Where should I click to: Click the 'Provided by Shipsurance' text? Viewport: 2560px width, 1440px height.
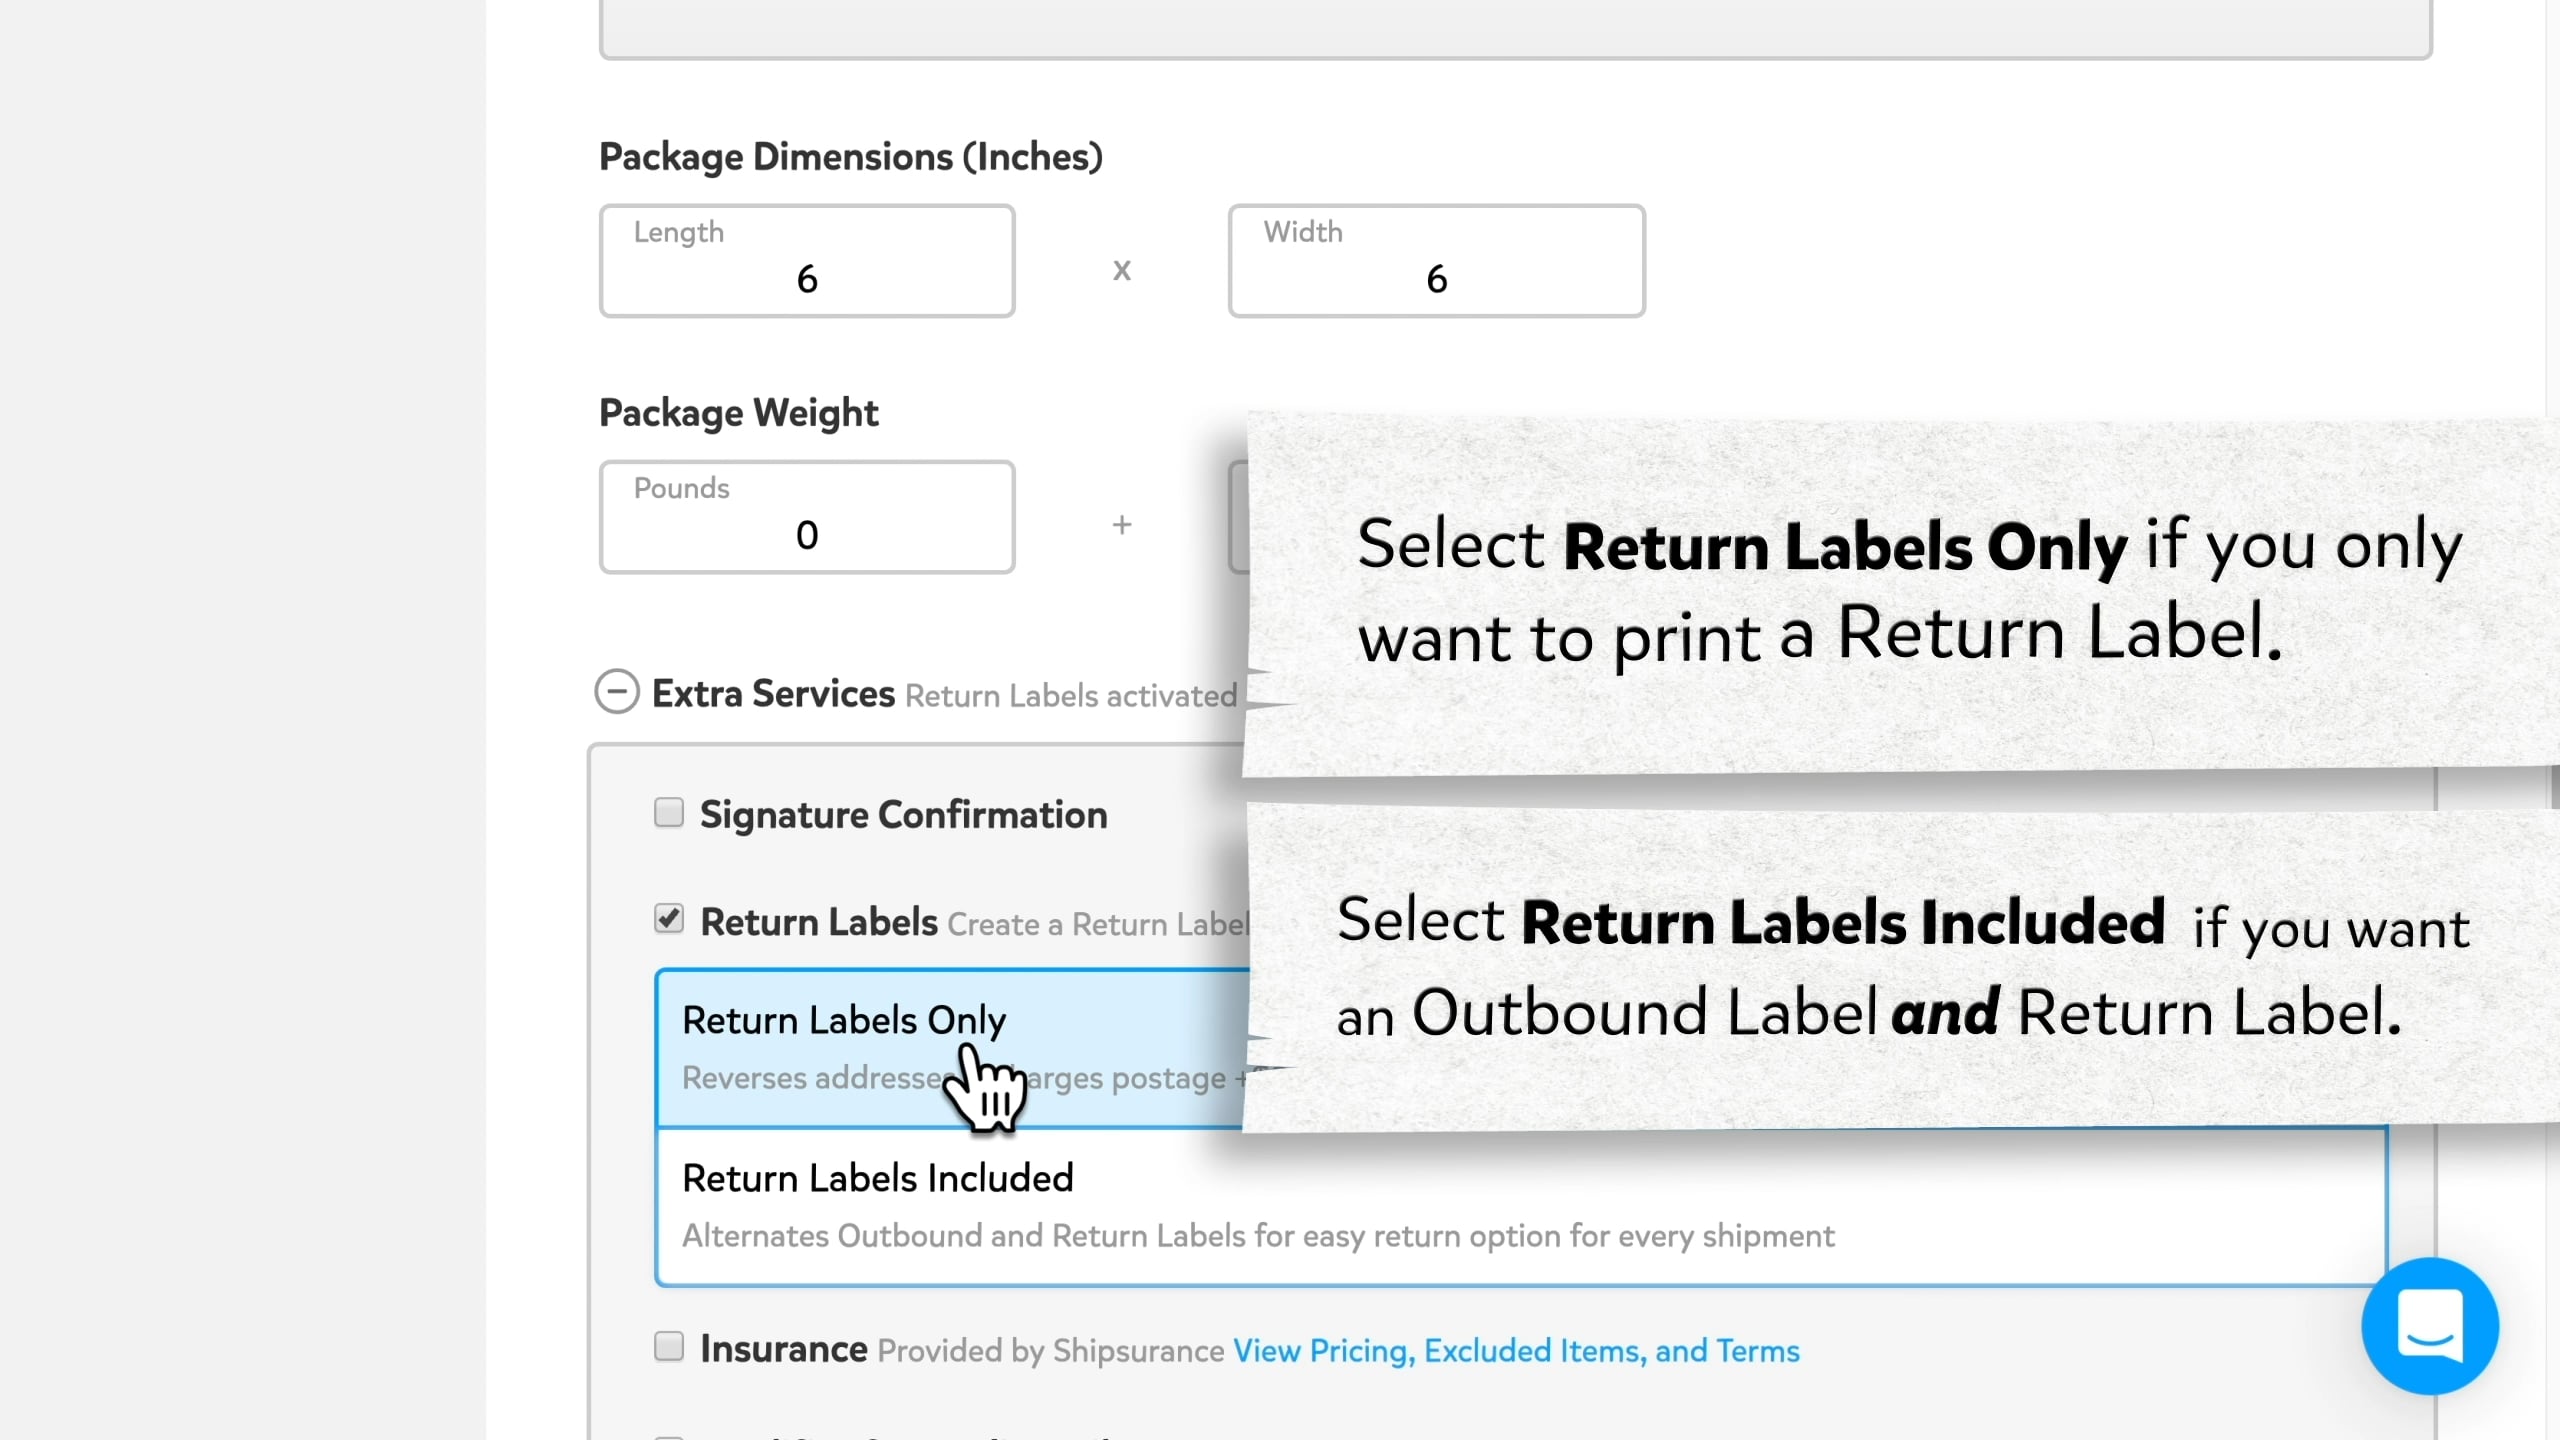(x=1050, y=1351)
